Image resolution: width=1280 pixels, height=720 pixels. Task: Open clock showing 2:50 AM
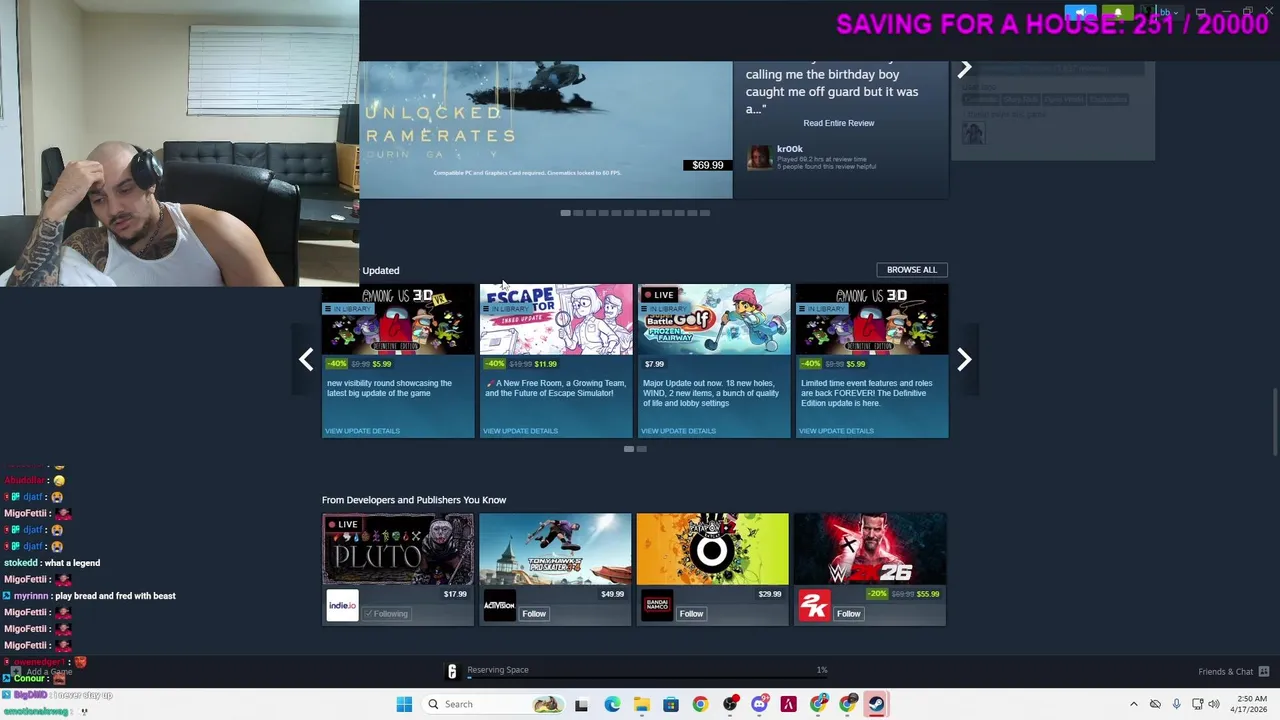coord(1251,704)
